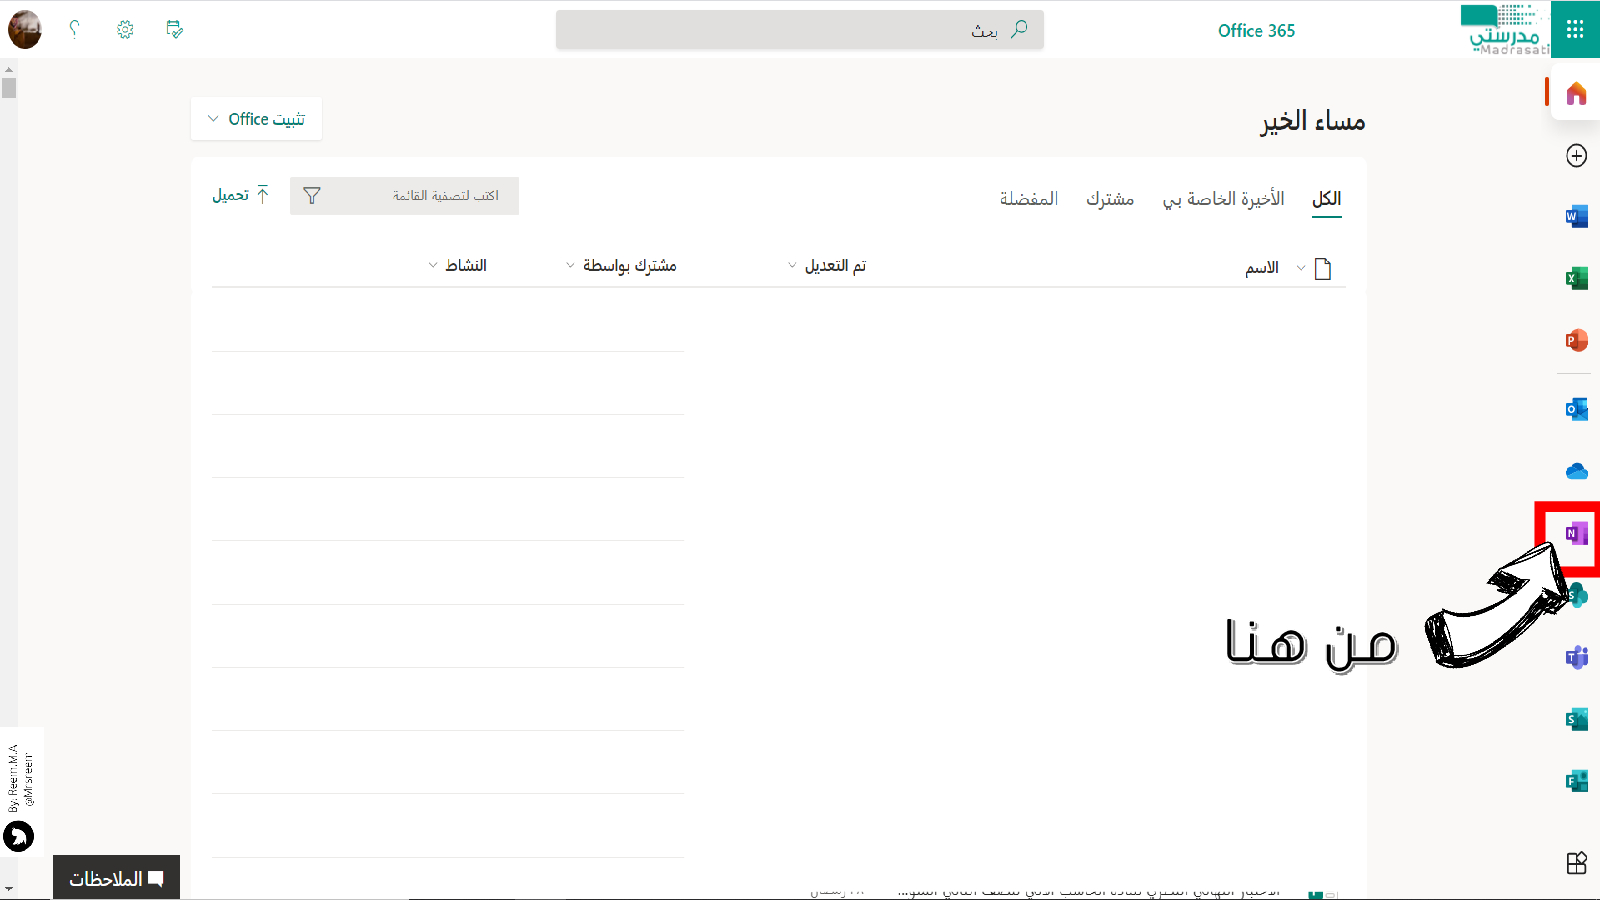Image resolution: width=1600 pixels, height=900 pixels.
Task: Click the app launcher waffle icon
Action: coord(1575,30)
